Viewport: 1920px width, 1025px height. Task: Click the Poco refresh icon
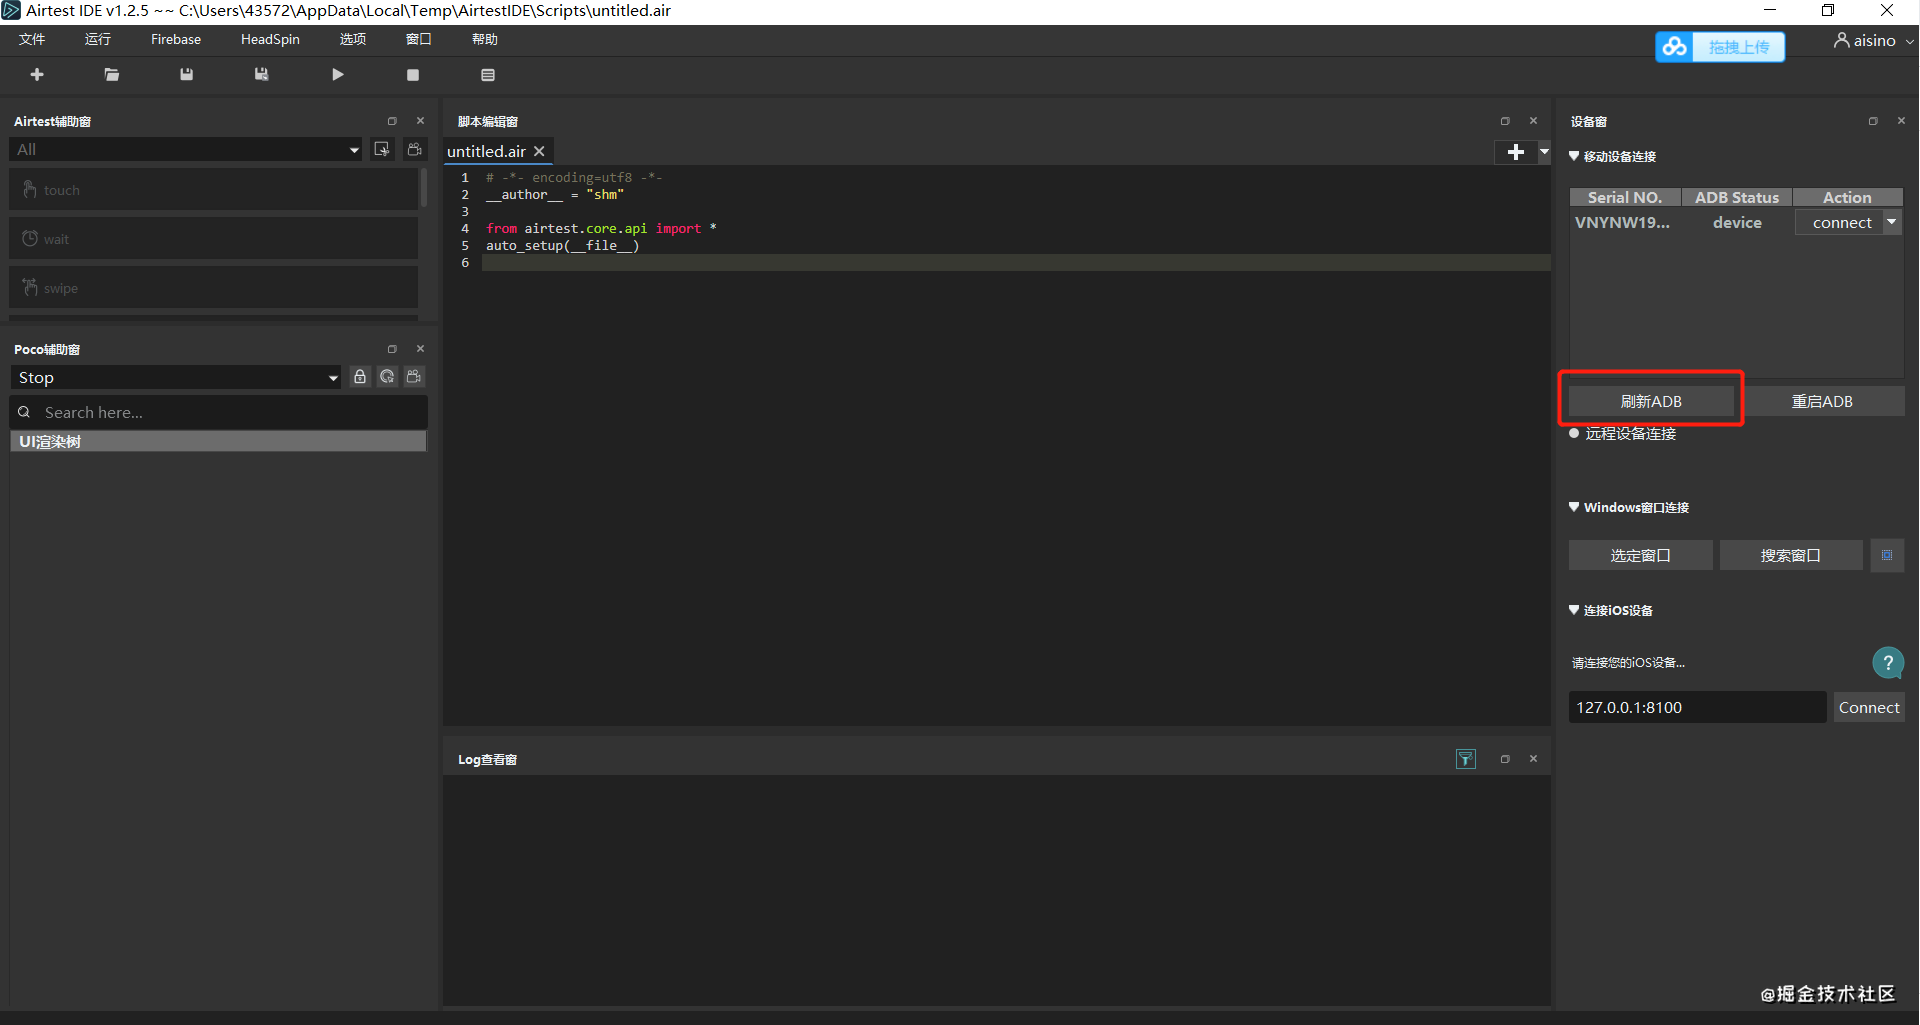[x=387, y=377]
